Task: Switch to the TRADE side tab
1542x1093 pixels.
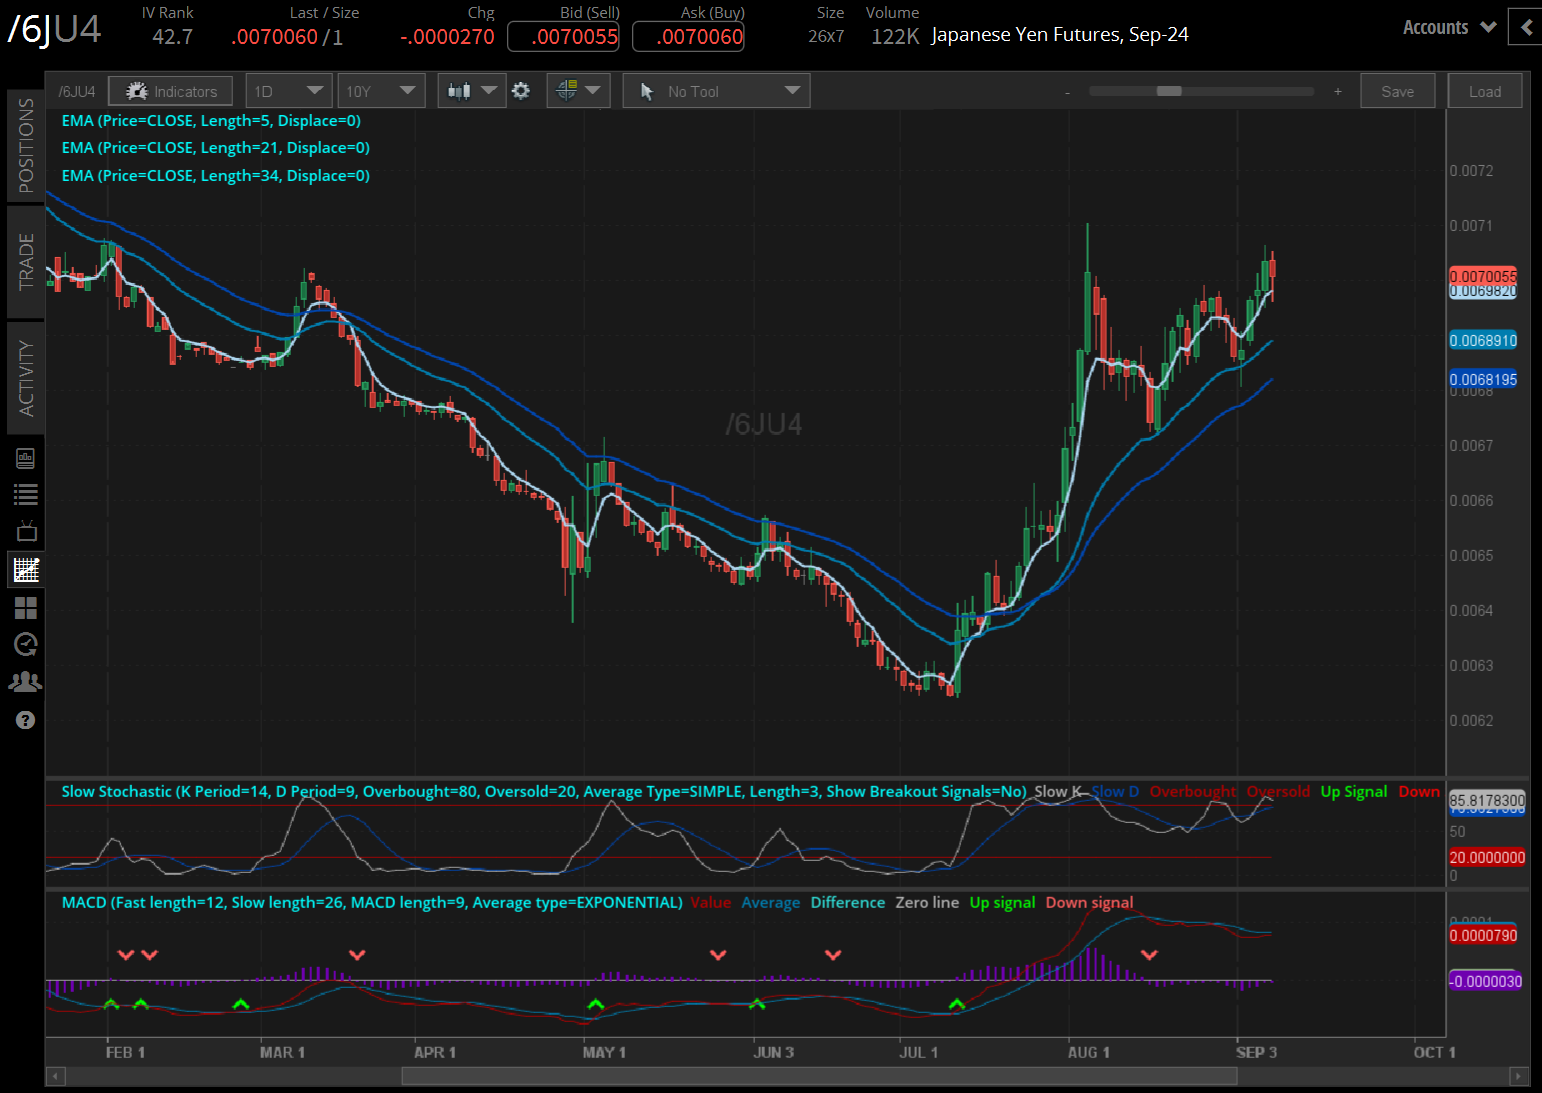Action: (26, 261)
